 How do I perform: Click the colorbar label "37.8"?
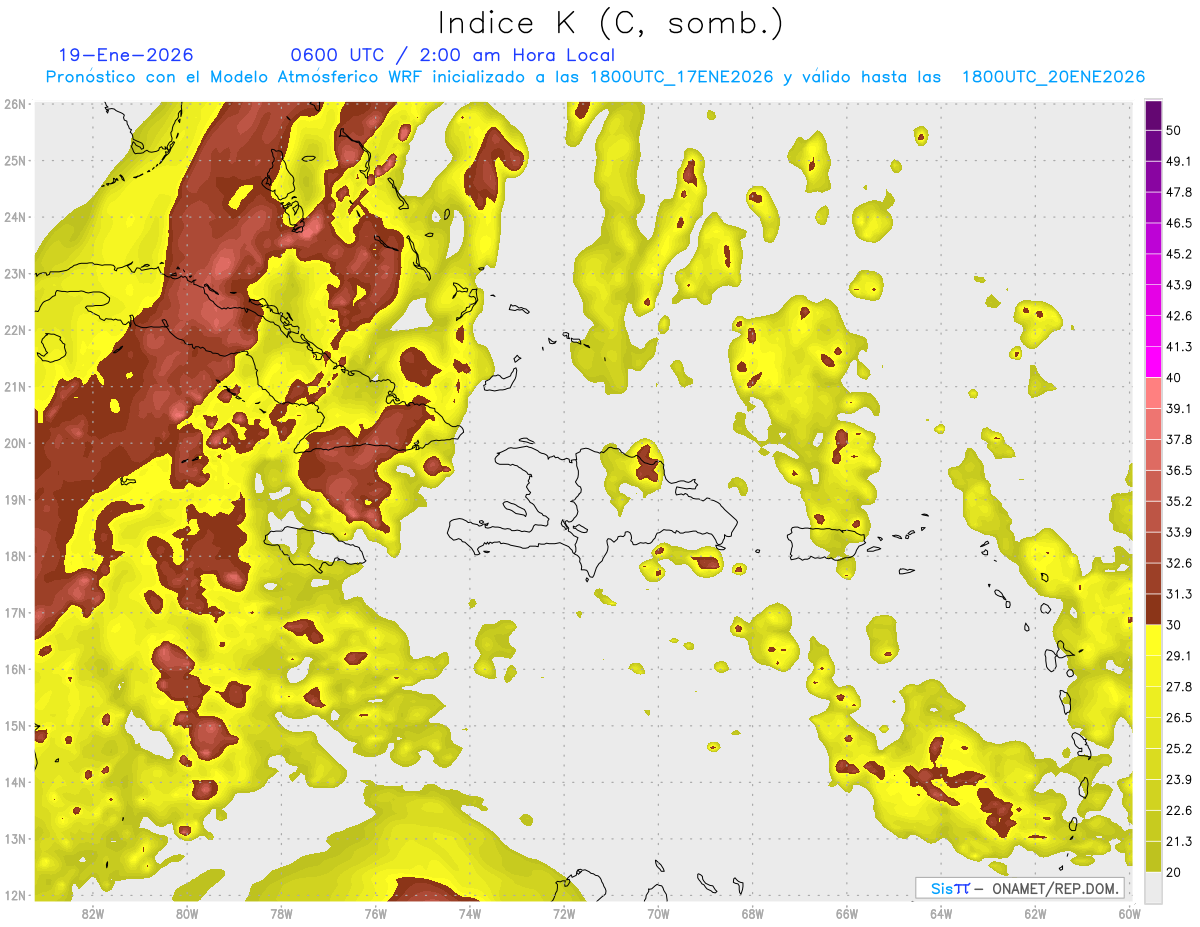pos(1179,440)
